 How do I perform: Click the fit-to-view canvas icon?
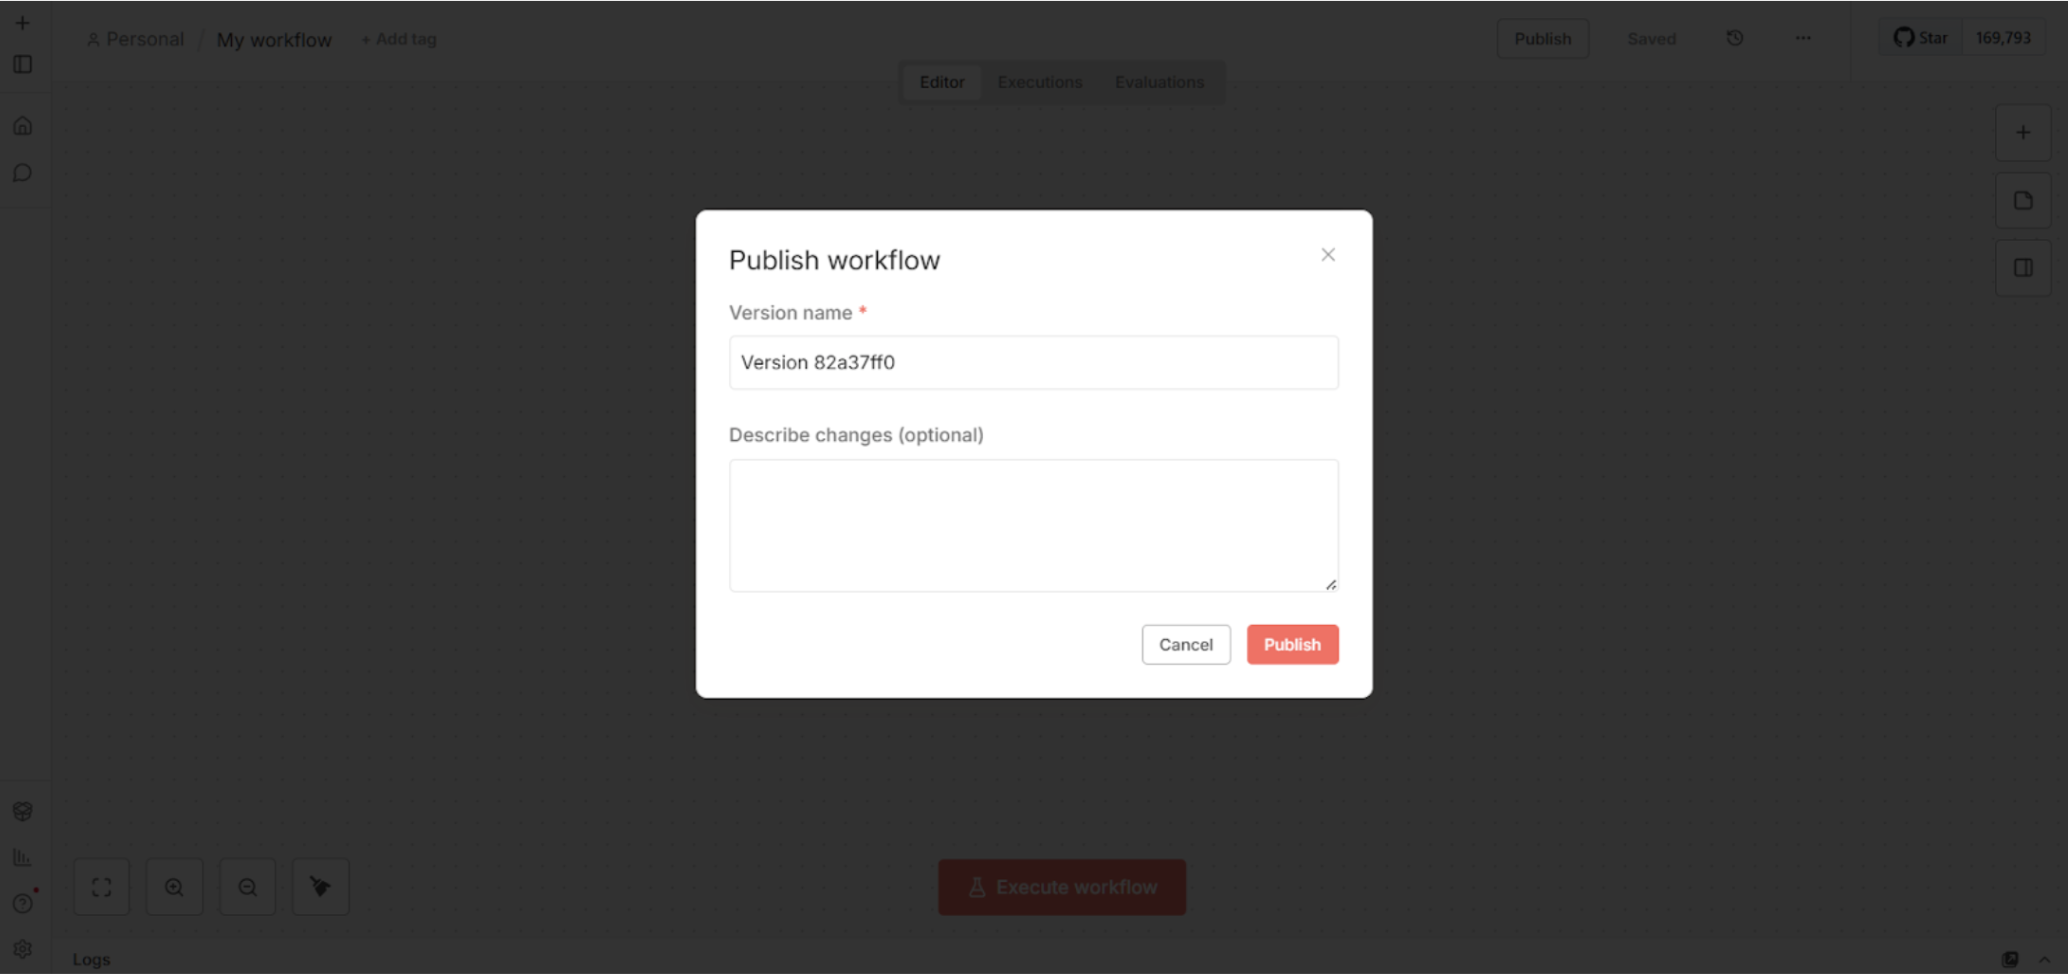[x=101, y=887]
